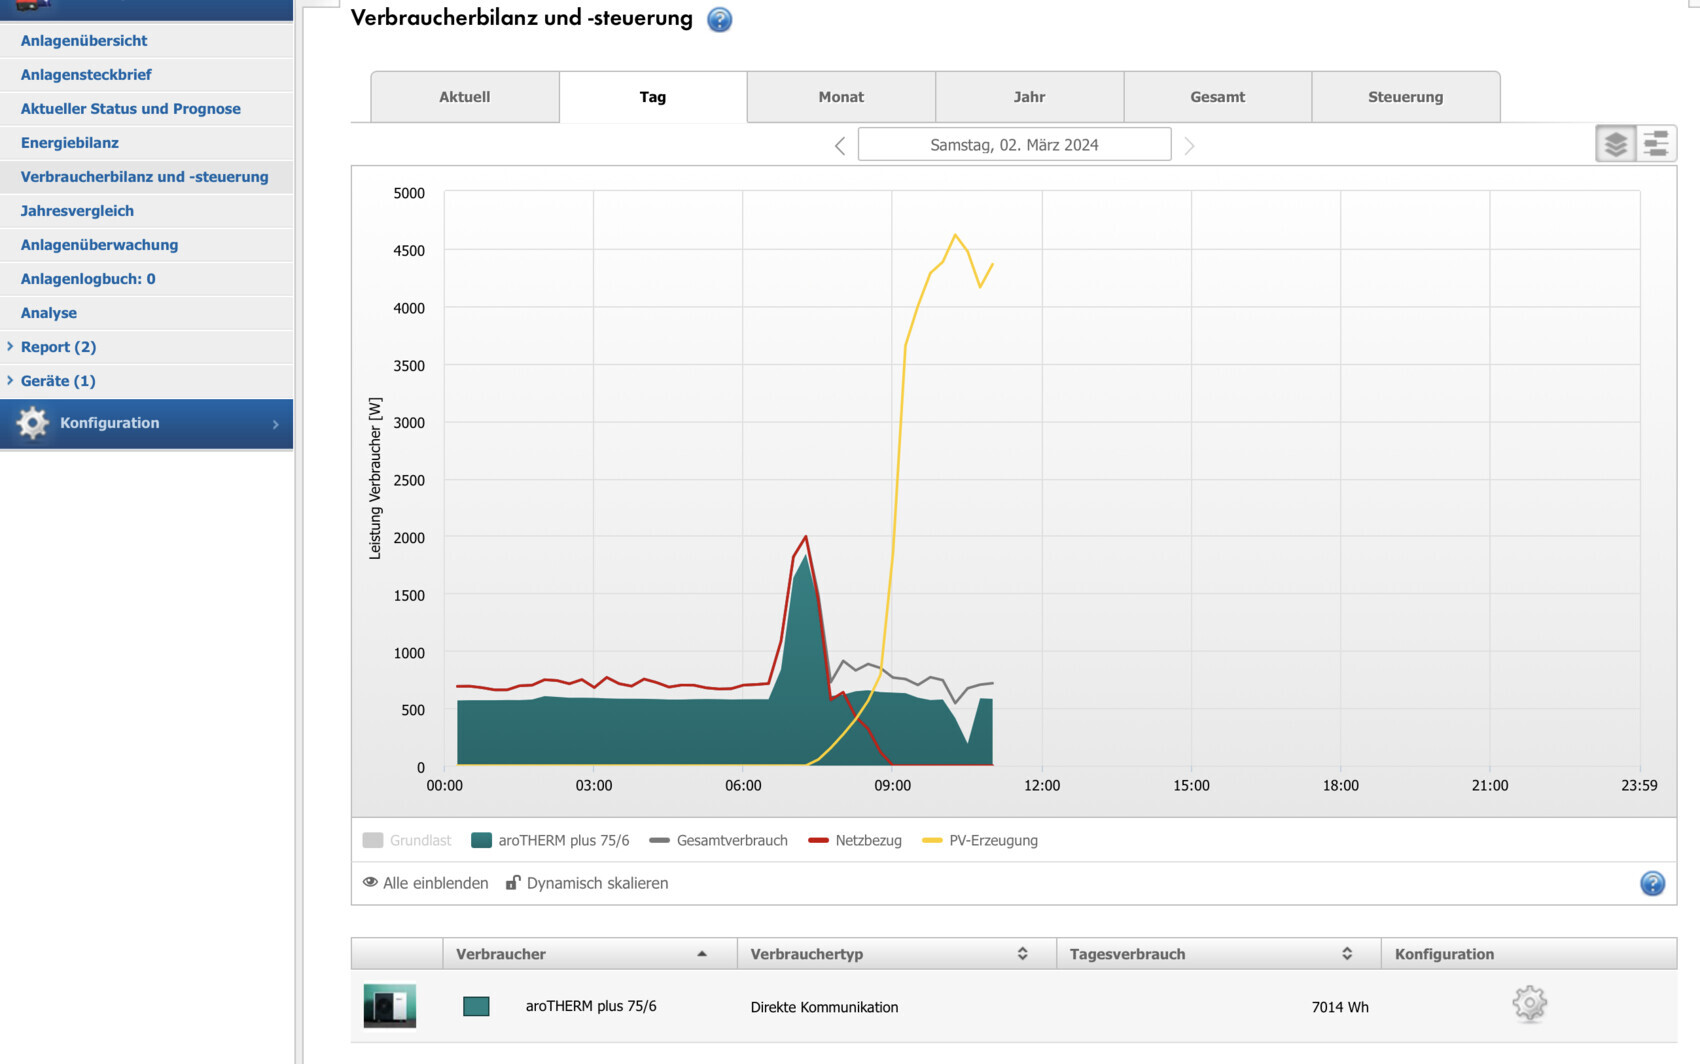This screenshot has height=1064, width=1700.
Task: Open the Steuerung tab
Action: tap(1405, 97)
